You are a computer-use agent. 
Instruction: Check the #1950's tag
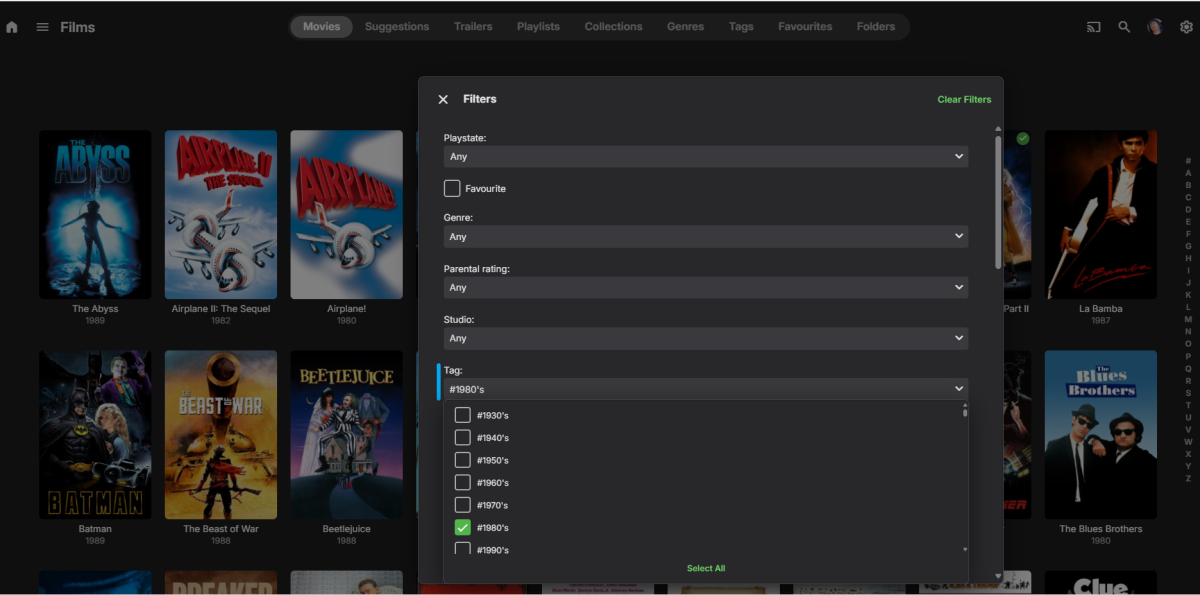tap(462, 460)
